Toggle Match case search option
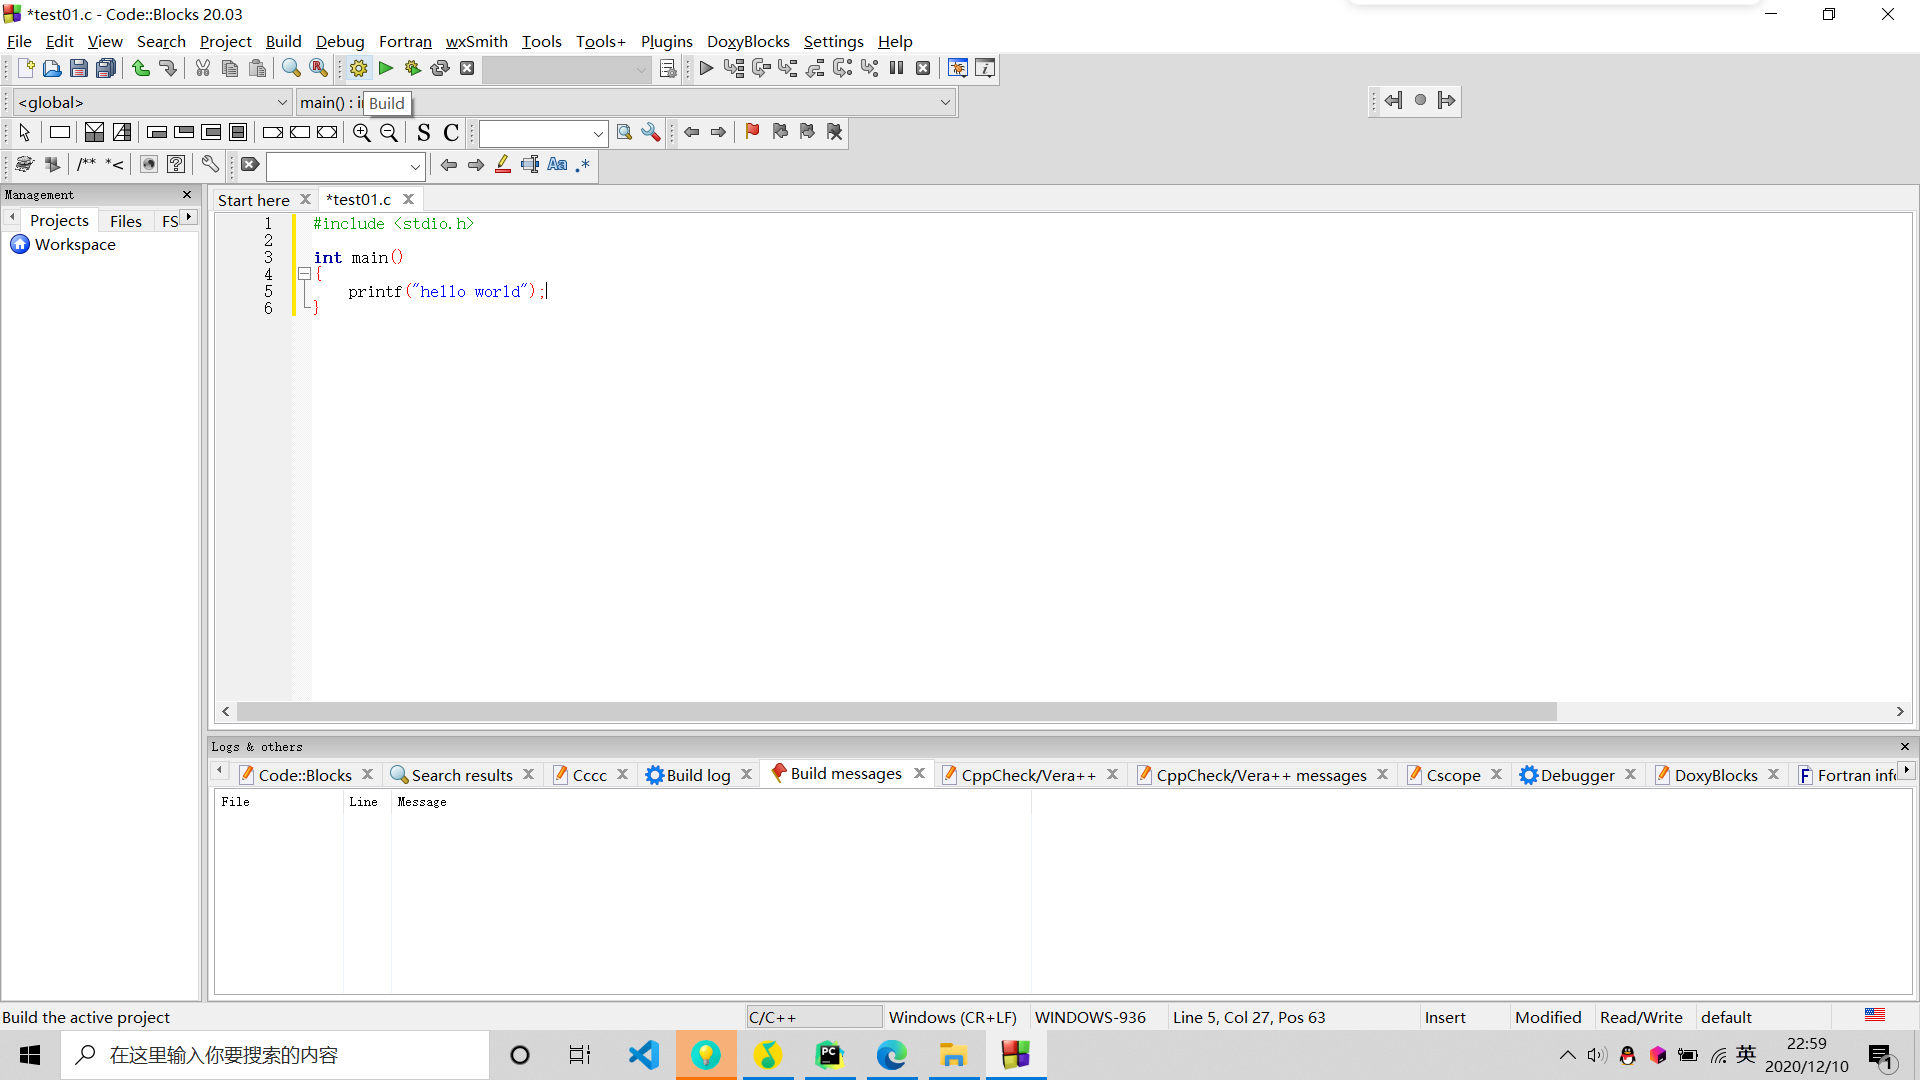Screen dimensions: 1920x1080 pos(557,164)
